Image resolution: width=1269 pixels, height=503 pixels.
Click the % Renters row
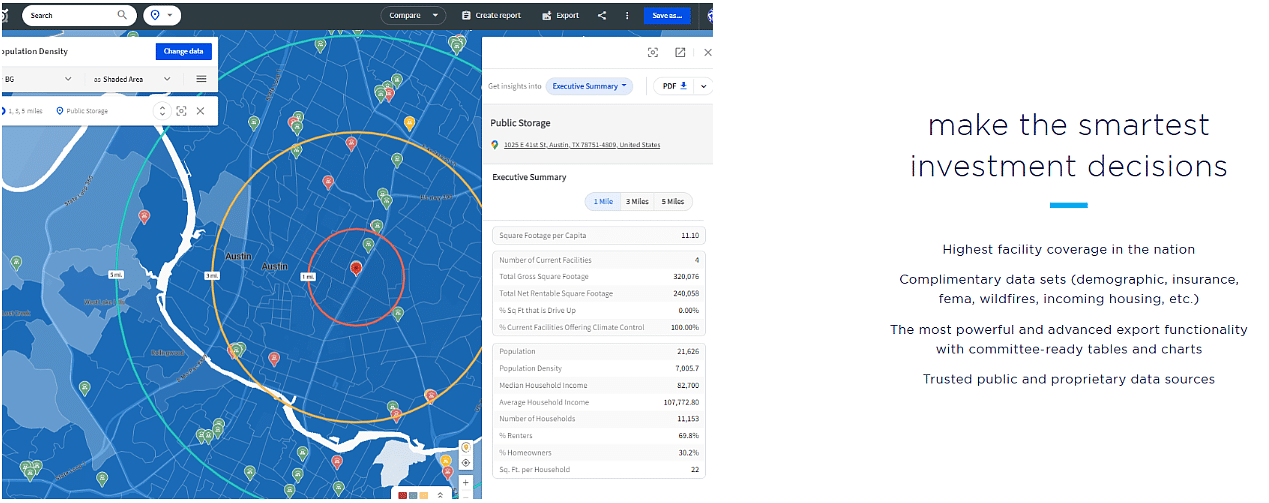(599, 436)
